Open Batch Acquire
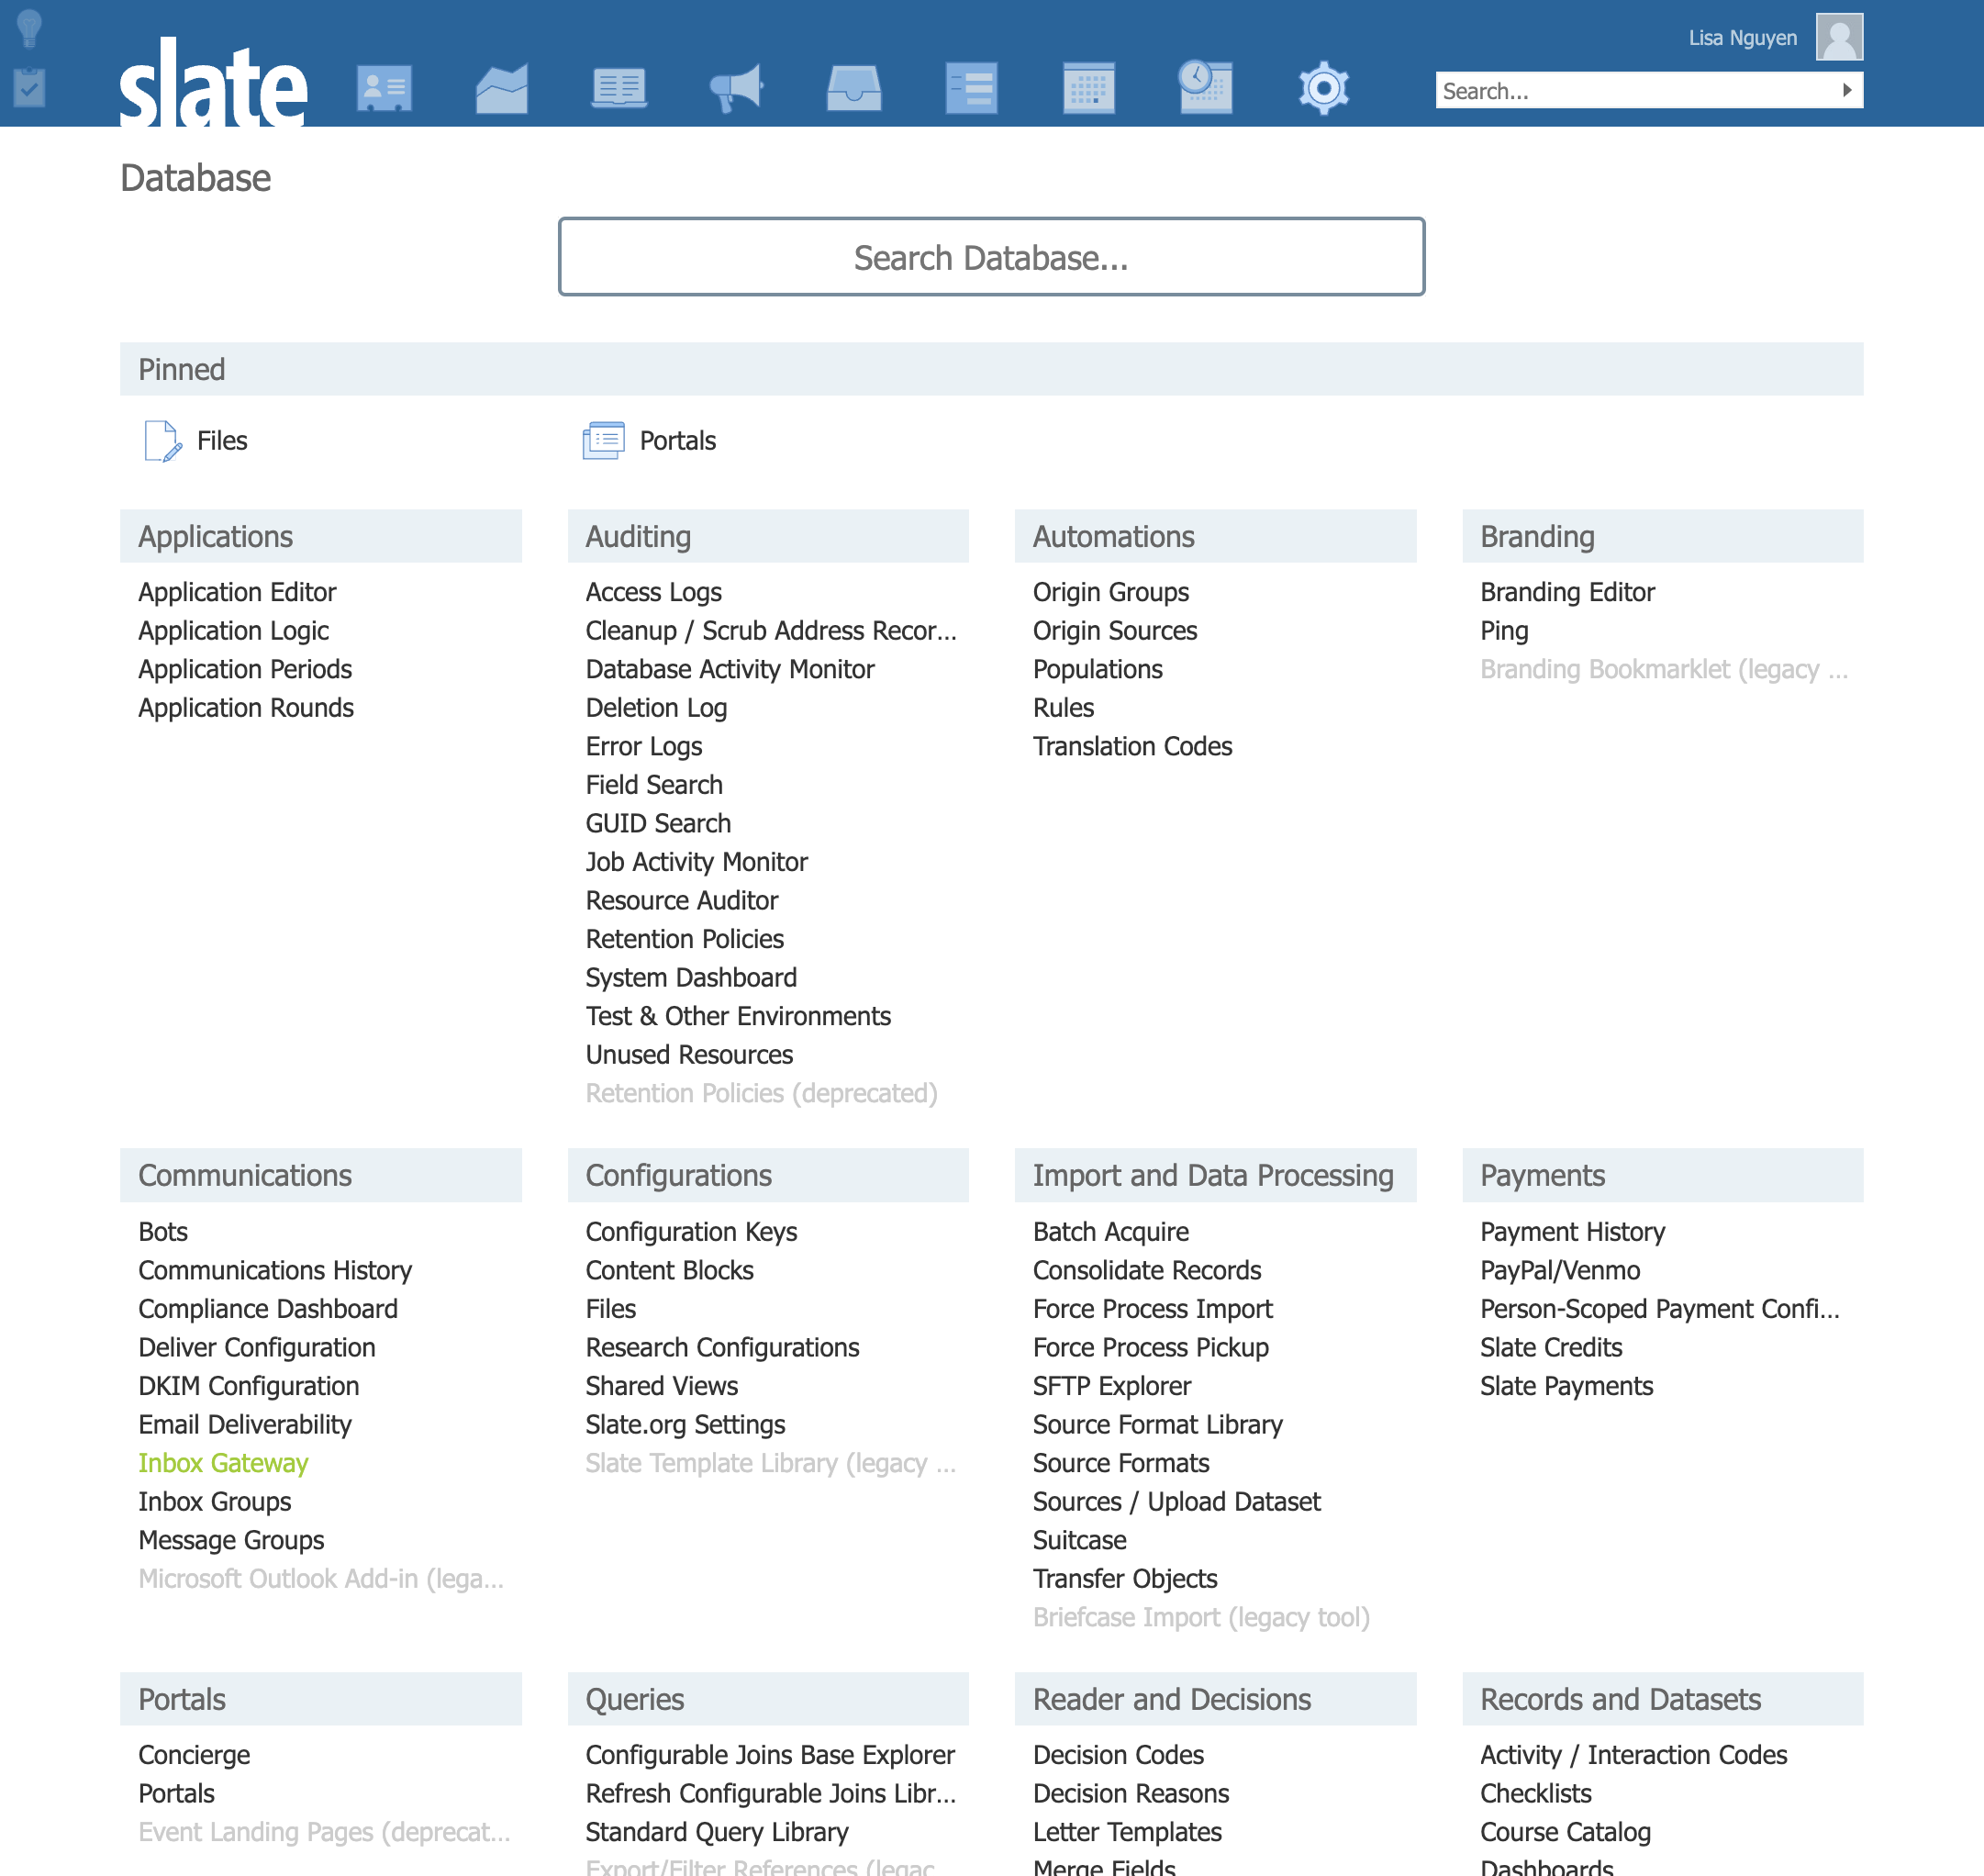 [x=1110, y=1232]
